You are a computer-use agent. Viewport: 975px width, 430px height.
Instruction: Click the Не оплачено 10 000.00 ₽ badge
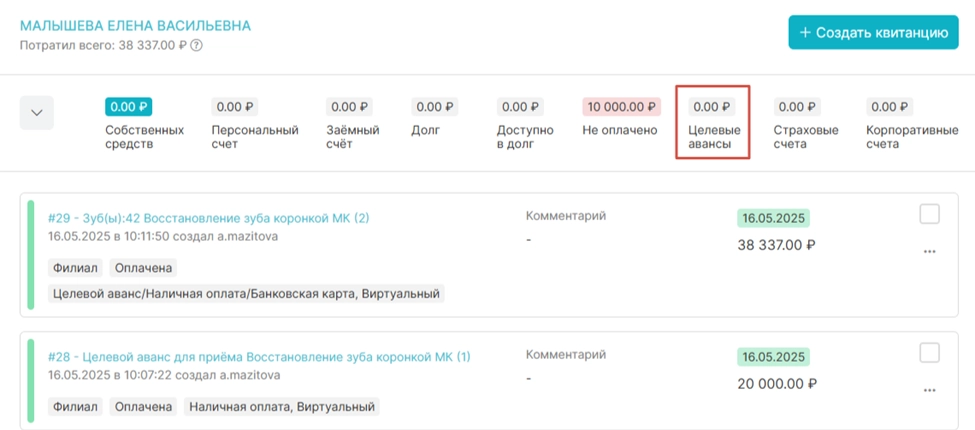click(x=621, y=107)
